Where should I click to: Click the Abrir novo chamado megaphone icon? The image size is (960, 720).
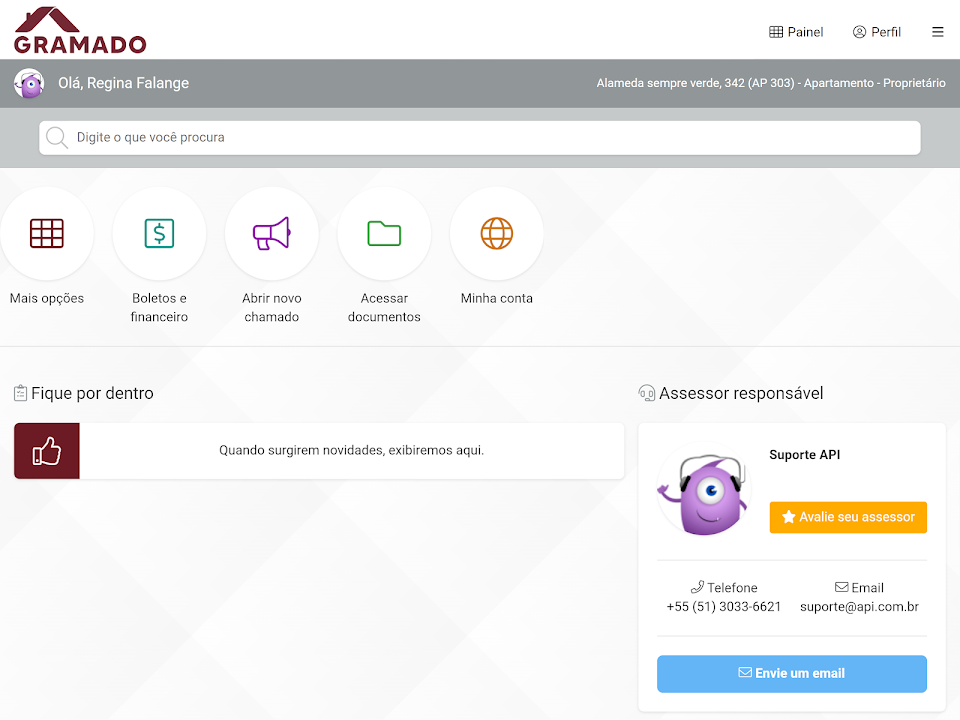pyautogui.click(x=272, y=234)
